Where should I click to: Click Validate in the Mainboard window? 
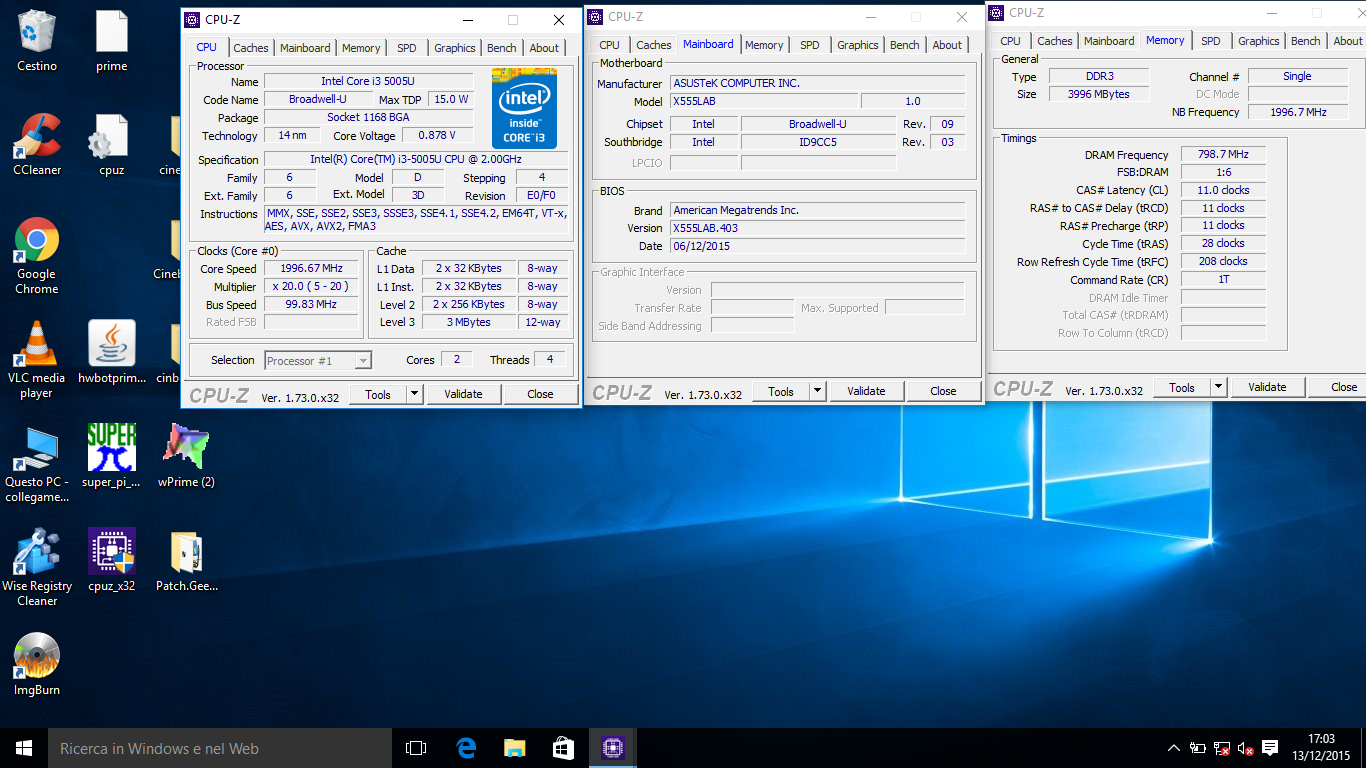pyautogui.click(x=866, y=391)
